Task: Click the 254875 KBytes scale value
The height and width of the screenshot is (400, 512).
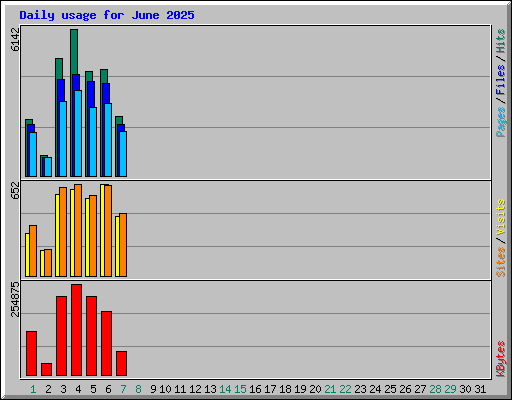Action: coord(15,299)
